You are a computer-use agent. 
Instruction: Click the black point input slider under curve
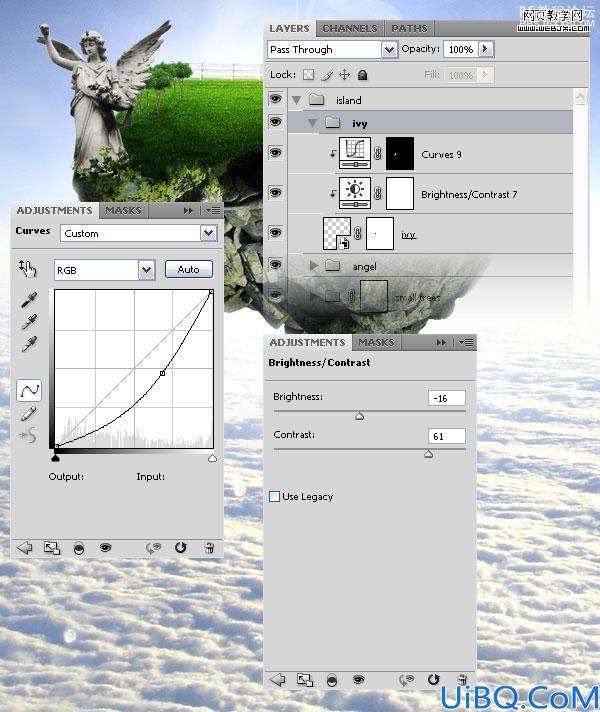(x=55, y=458)
